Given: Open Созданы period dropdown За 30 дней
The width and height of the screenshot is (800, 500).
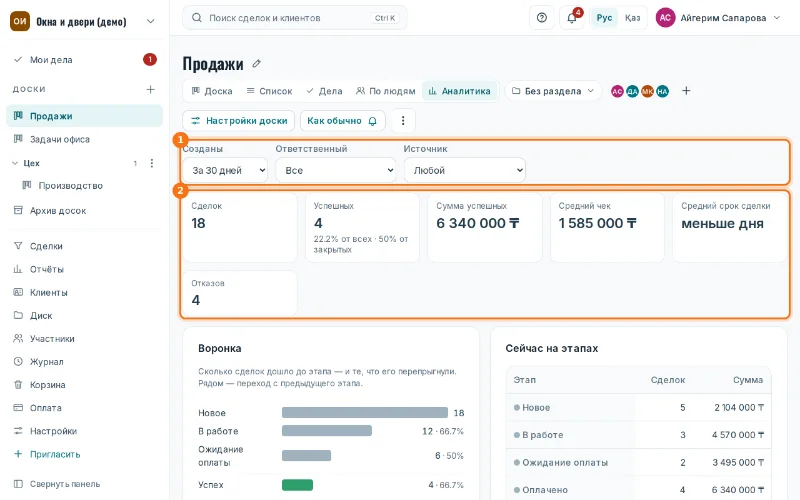Looking at the screenshot, I should [225, 170].
